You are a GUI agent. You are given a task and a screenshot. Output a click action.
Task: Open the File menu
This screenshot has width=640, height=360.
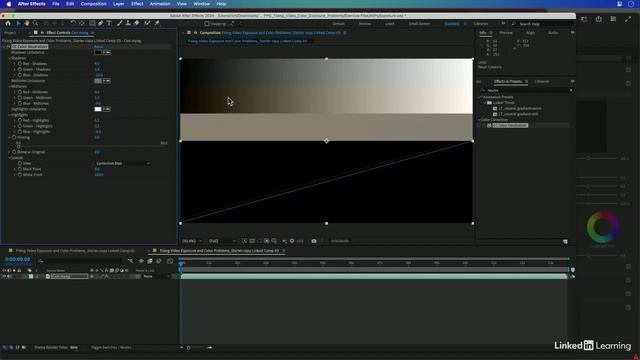coord(56,4)
